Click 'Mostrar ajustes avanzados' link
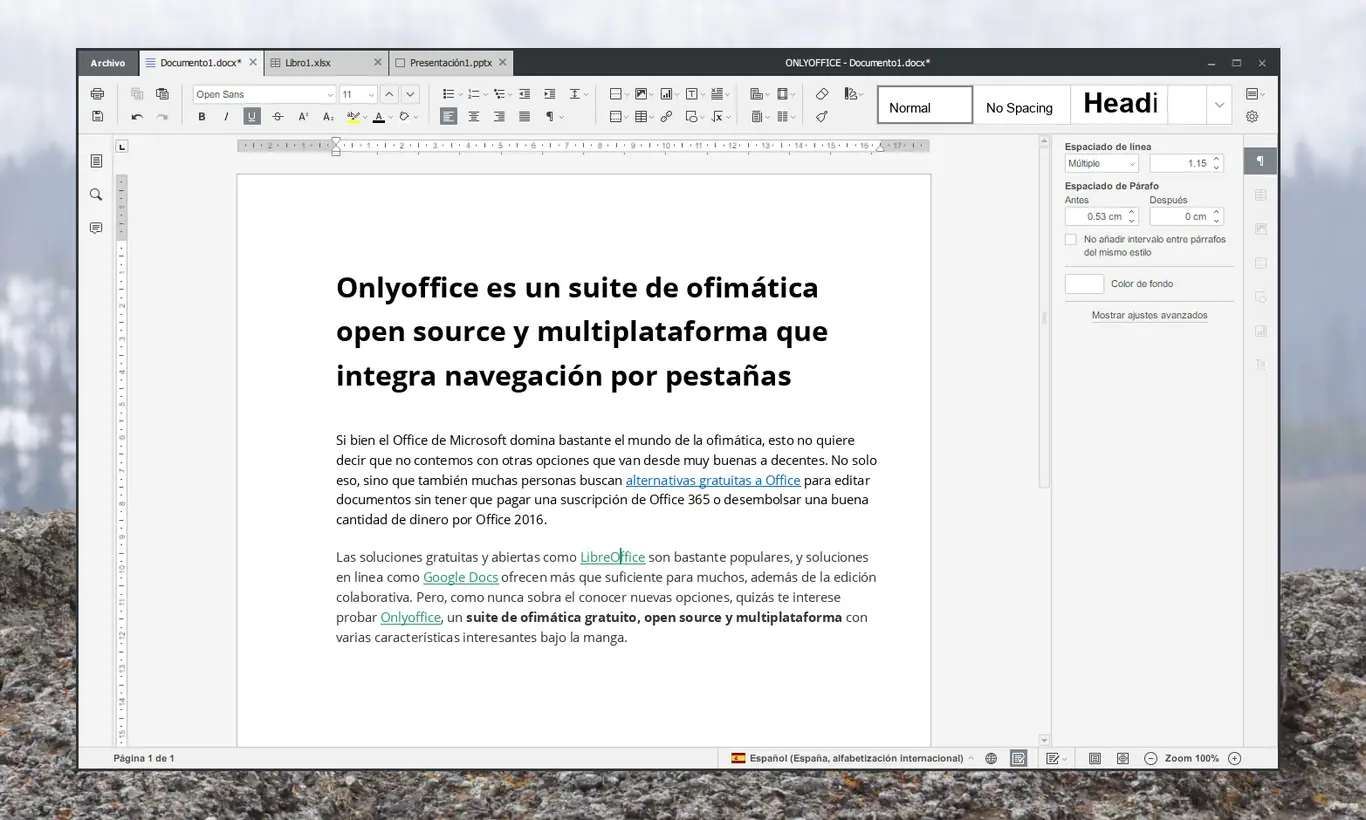The image size is (1366, 820). point(1149,315)
